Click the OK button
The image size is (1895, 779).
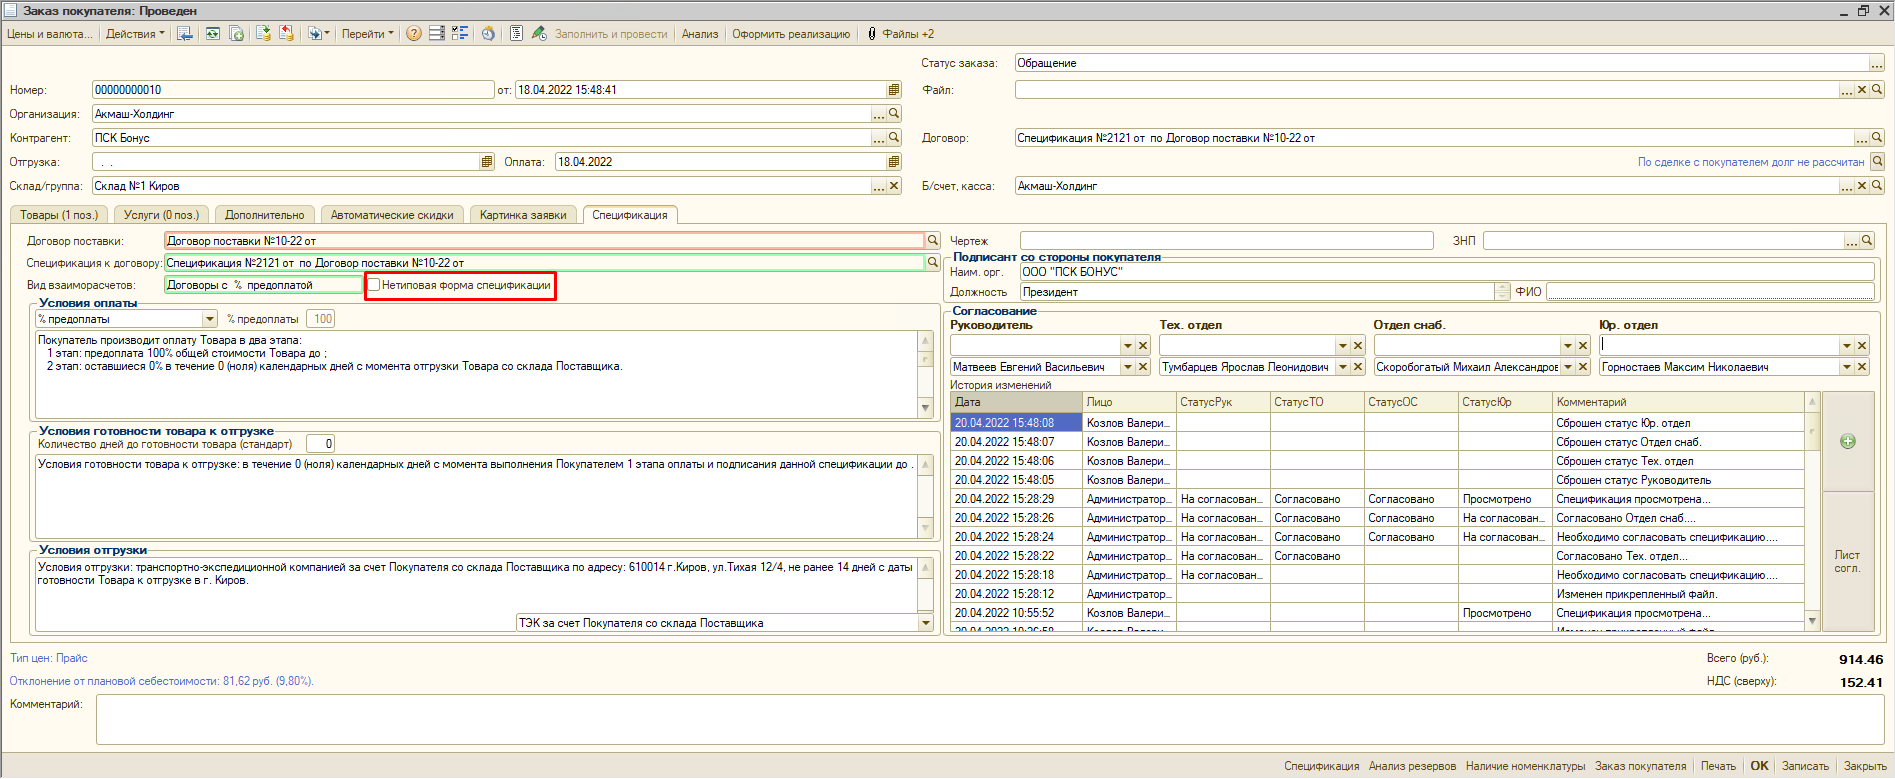(x=1760, y=766)
